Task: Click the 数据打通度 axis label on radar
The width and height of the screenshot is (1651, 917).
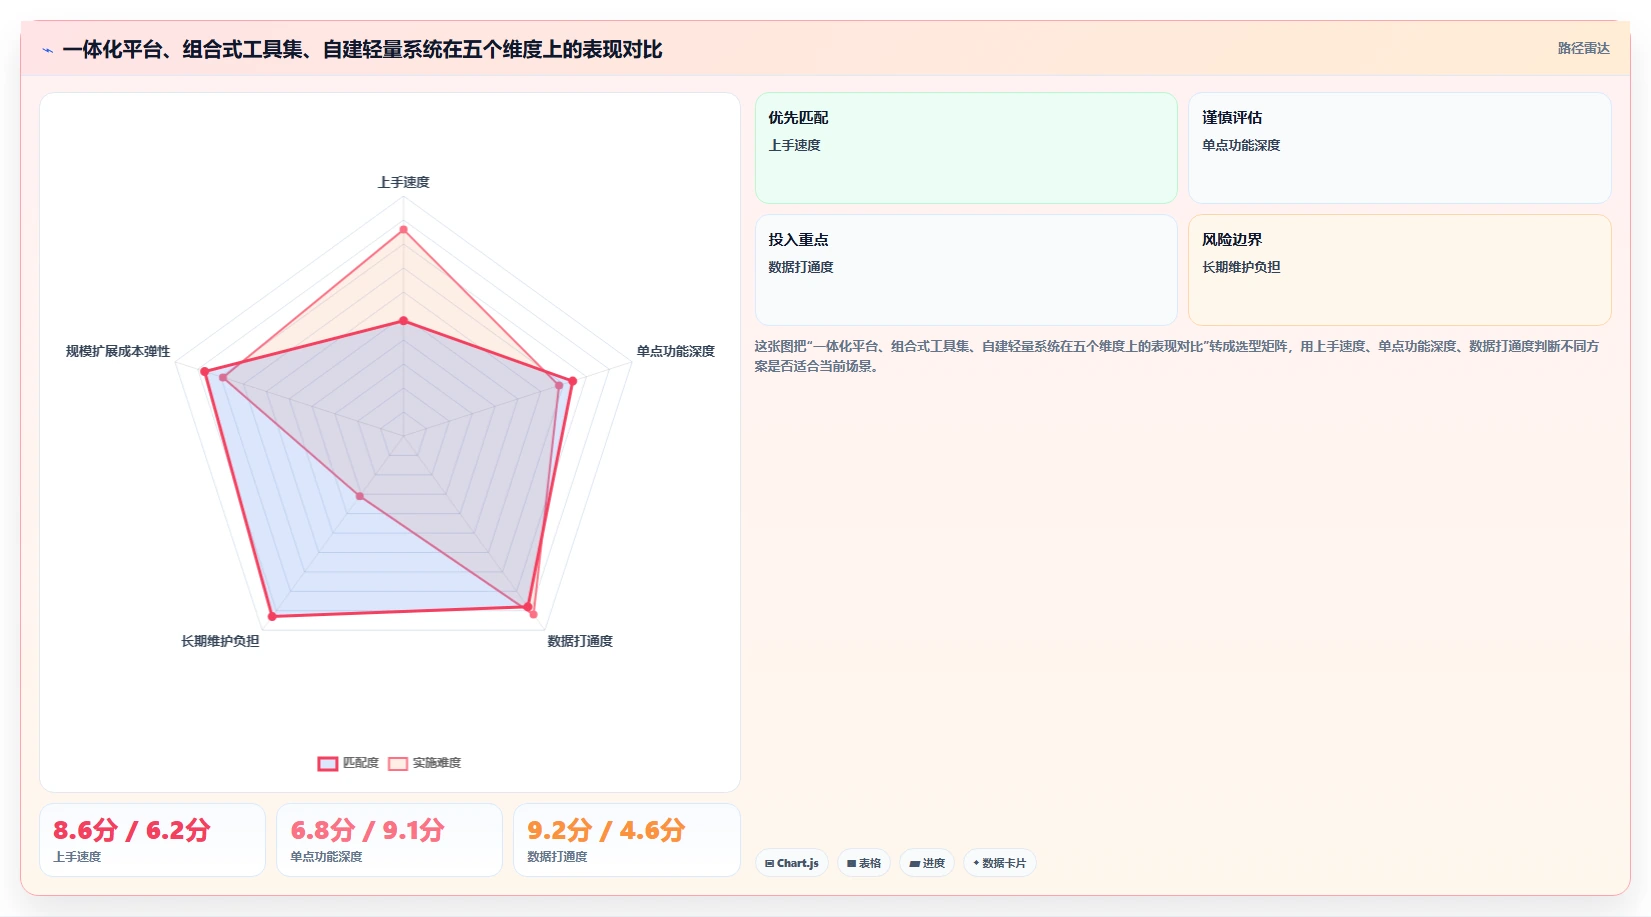Action: [580, 641]
